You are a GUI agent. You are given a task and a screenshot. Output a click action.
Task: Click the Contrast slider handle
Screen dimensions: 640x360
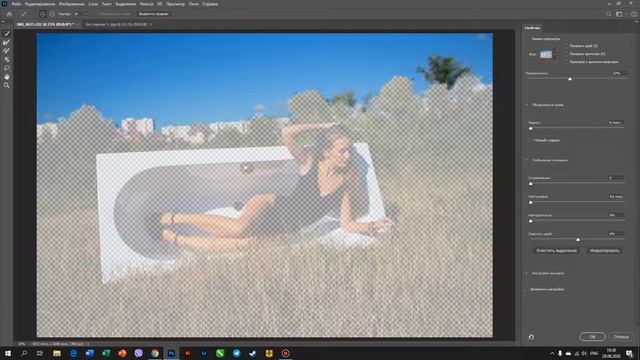(531, 221)
